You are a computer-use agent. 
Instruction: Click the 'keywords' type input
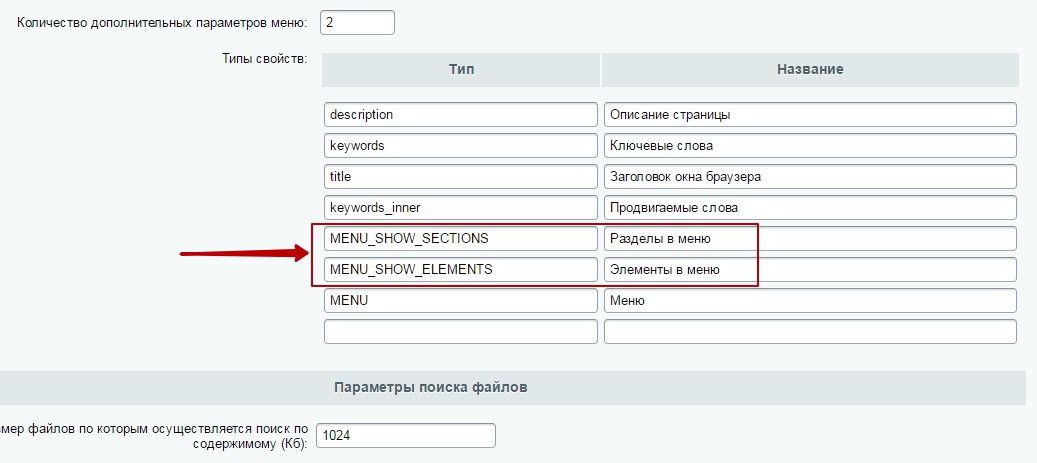point(460,146)
